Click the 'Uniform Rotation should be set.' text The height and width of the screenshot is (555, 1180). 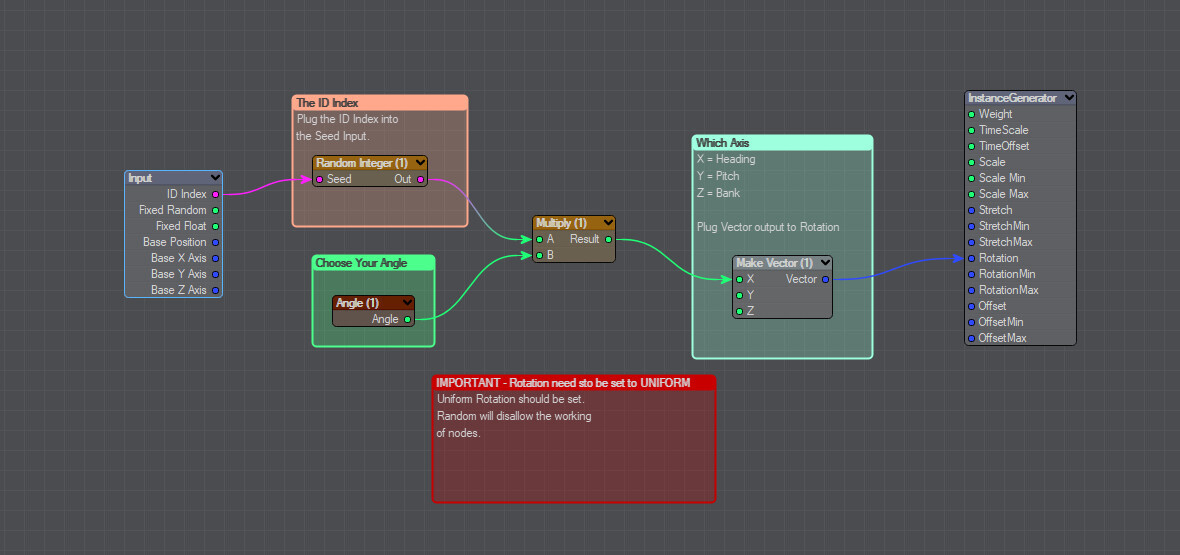coord(511,399)
